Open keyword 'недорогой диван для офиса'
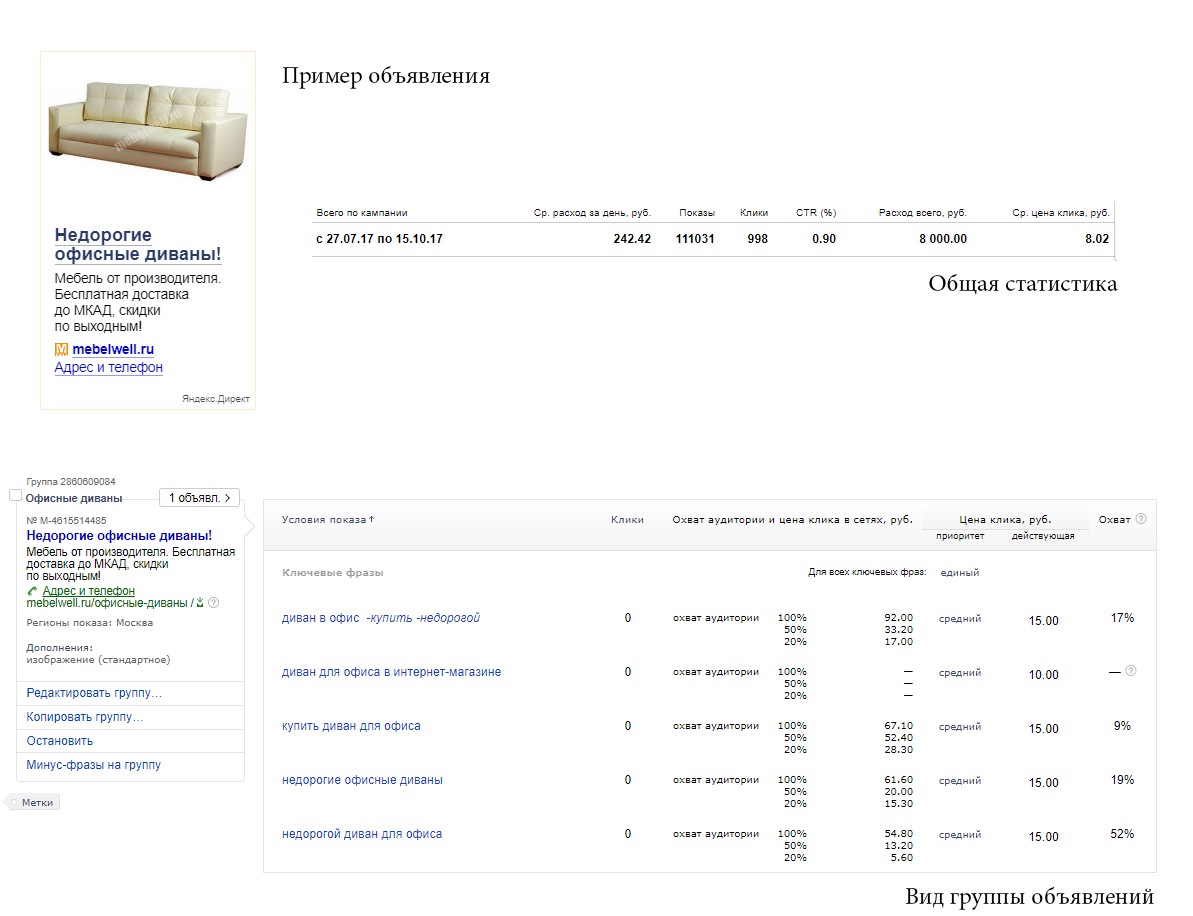1193x916 pixels. pos(361,834)
